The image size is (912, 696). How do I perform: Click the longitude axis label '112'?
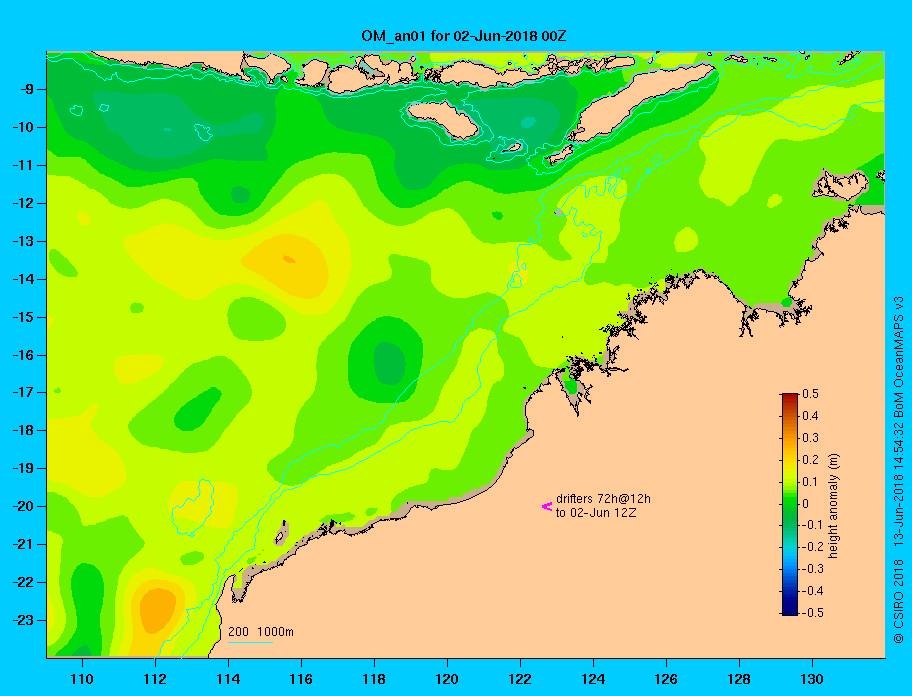[x=155, y=679]
